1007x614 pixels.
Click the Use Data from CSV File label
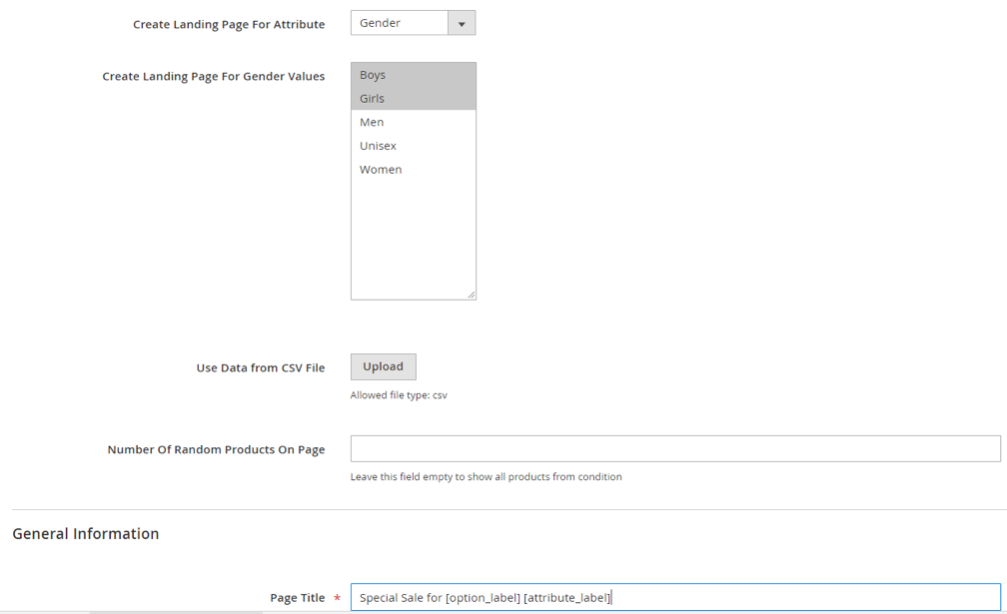261,368
